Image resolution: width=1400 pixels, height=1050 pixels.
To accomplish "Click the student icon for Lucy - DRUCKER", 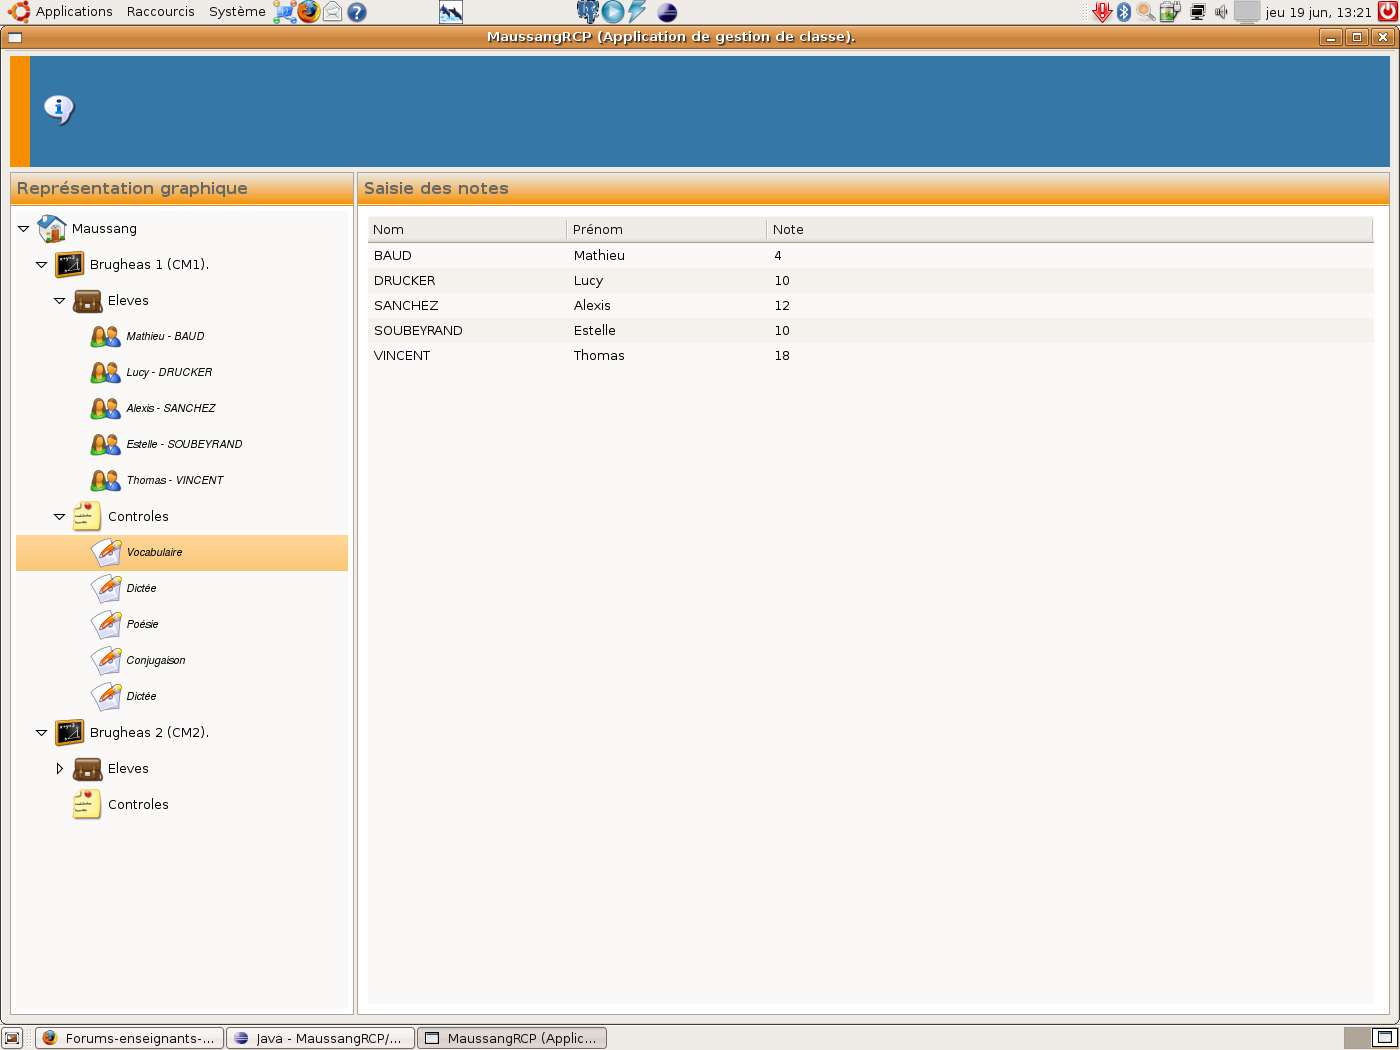I will (x=105, y=372).
